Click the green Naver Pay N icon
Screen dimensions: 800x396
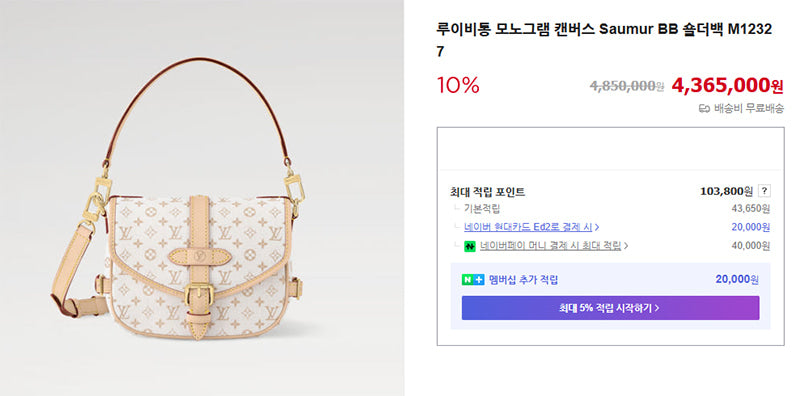pyautogui.click(x=469, y=246)
